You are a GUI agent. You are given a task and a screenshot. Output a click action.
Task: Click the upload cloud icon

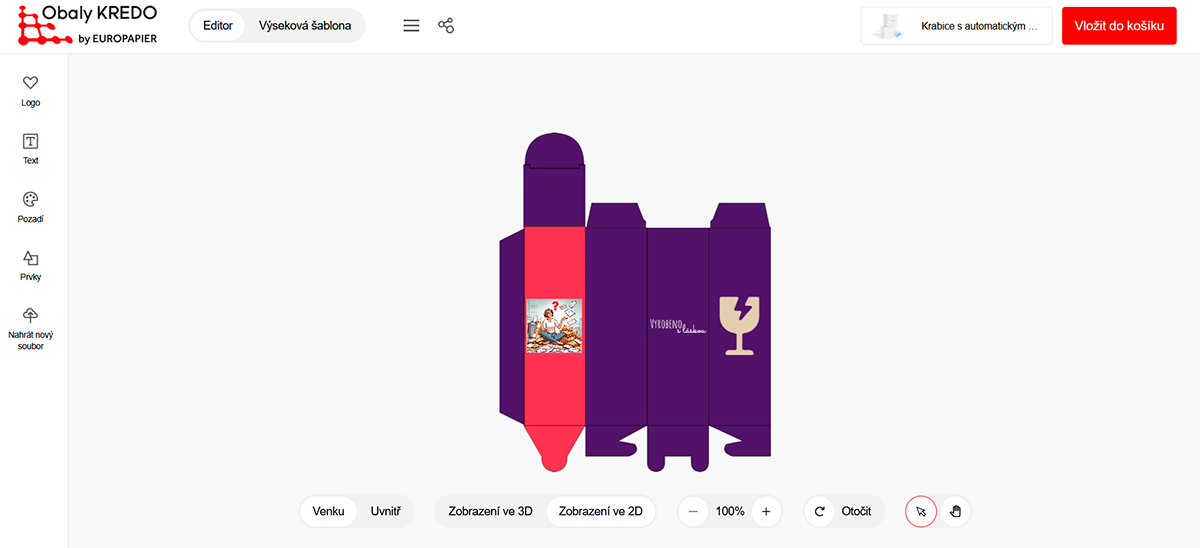pyautogui.click(x=31, y=316)
